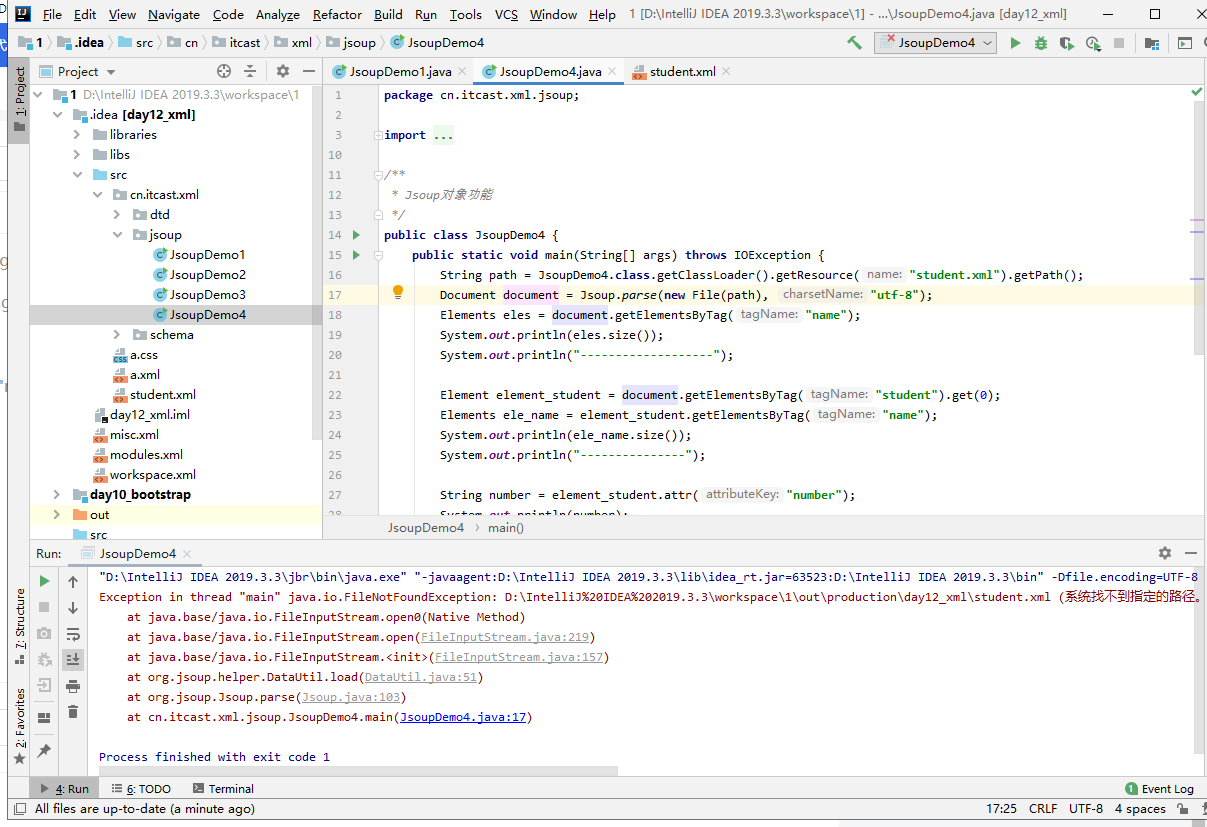Open the JsoupDemo4.java:17 stack trace link
Viewport: 1207px width, 827px height.
463,717
